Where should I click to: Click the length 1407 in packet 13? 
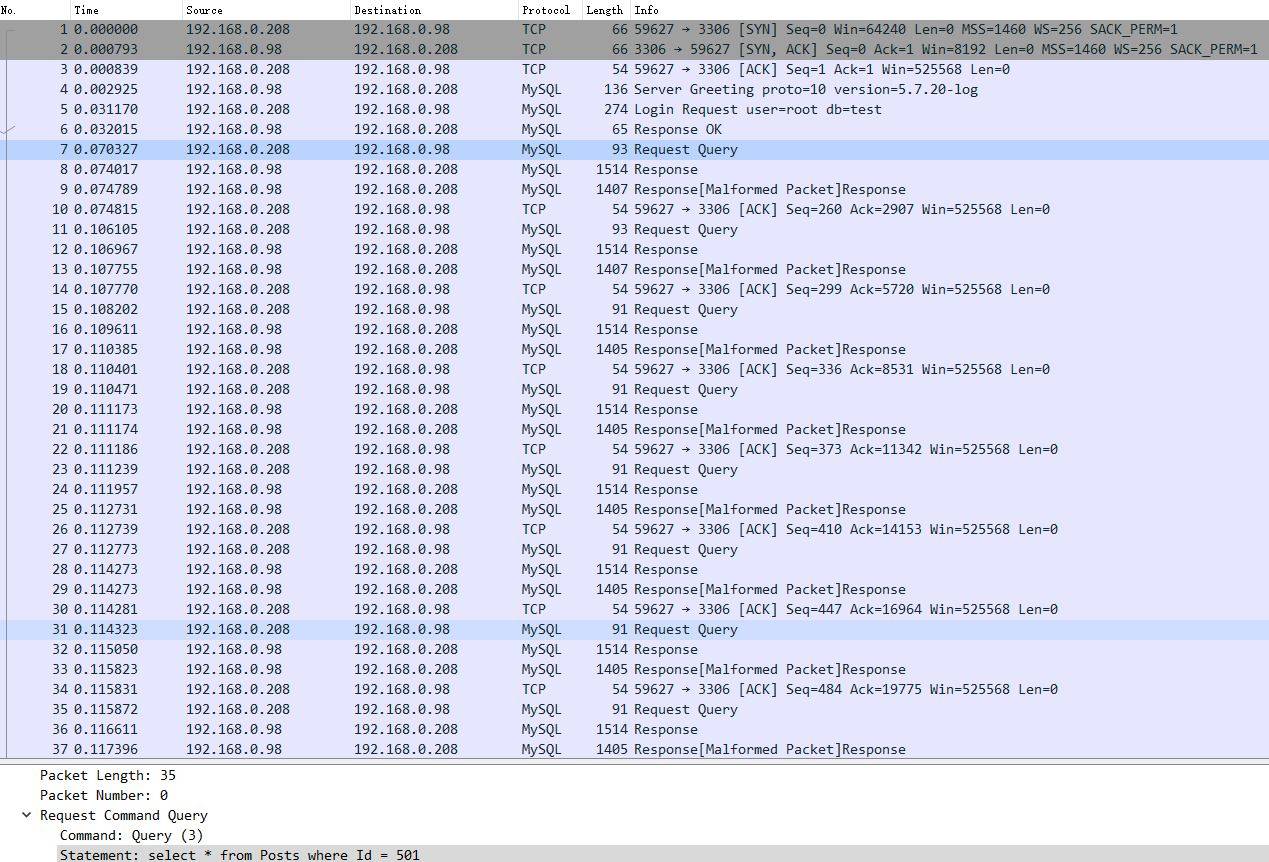[612, 269]
